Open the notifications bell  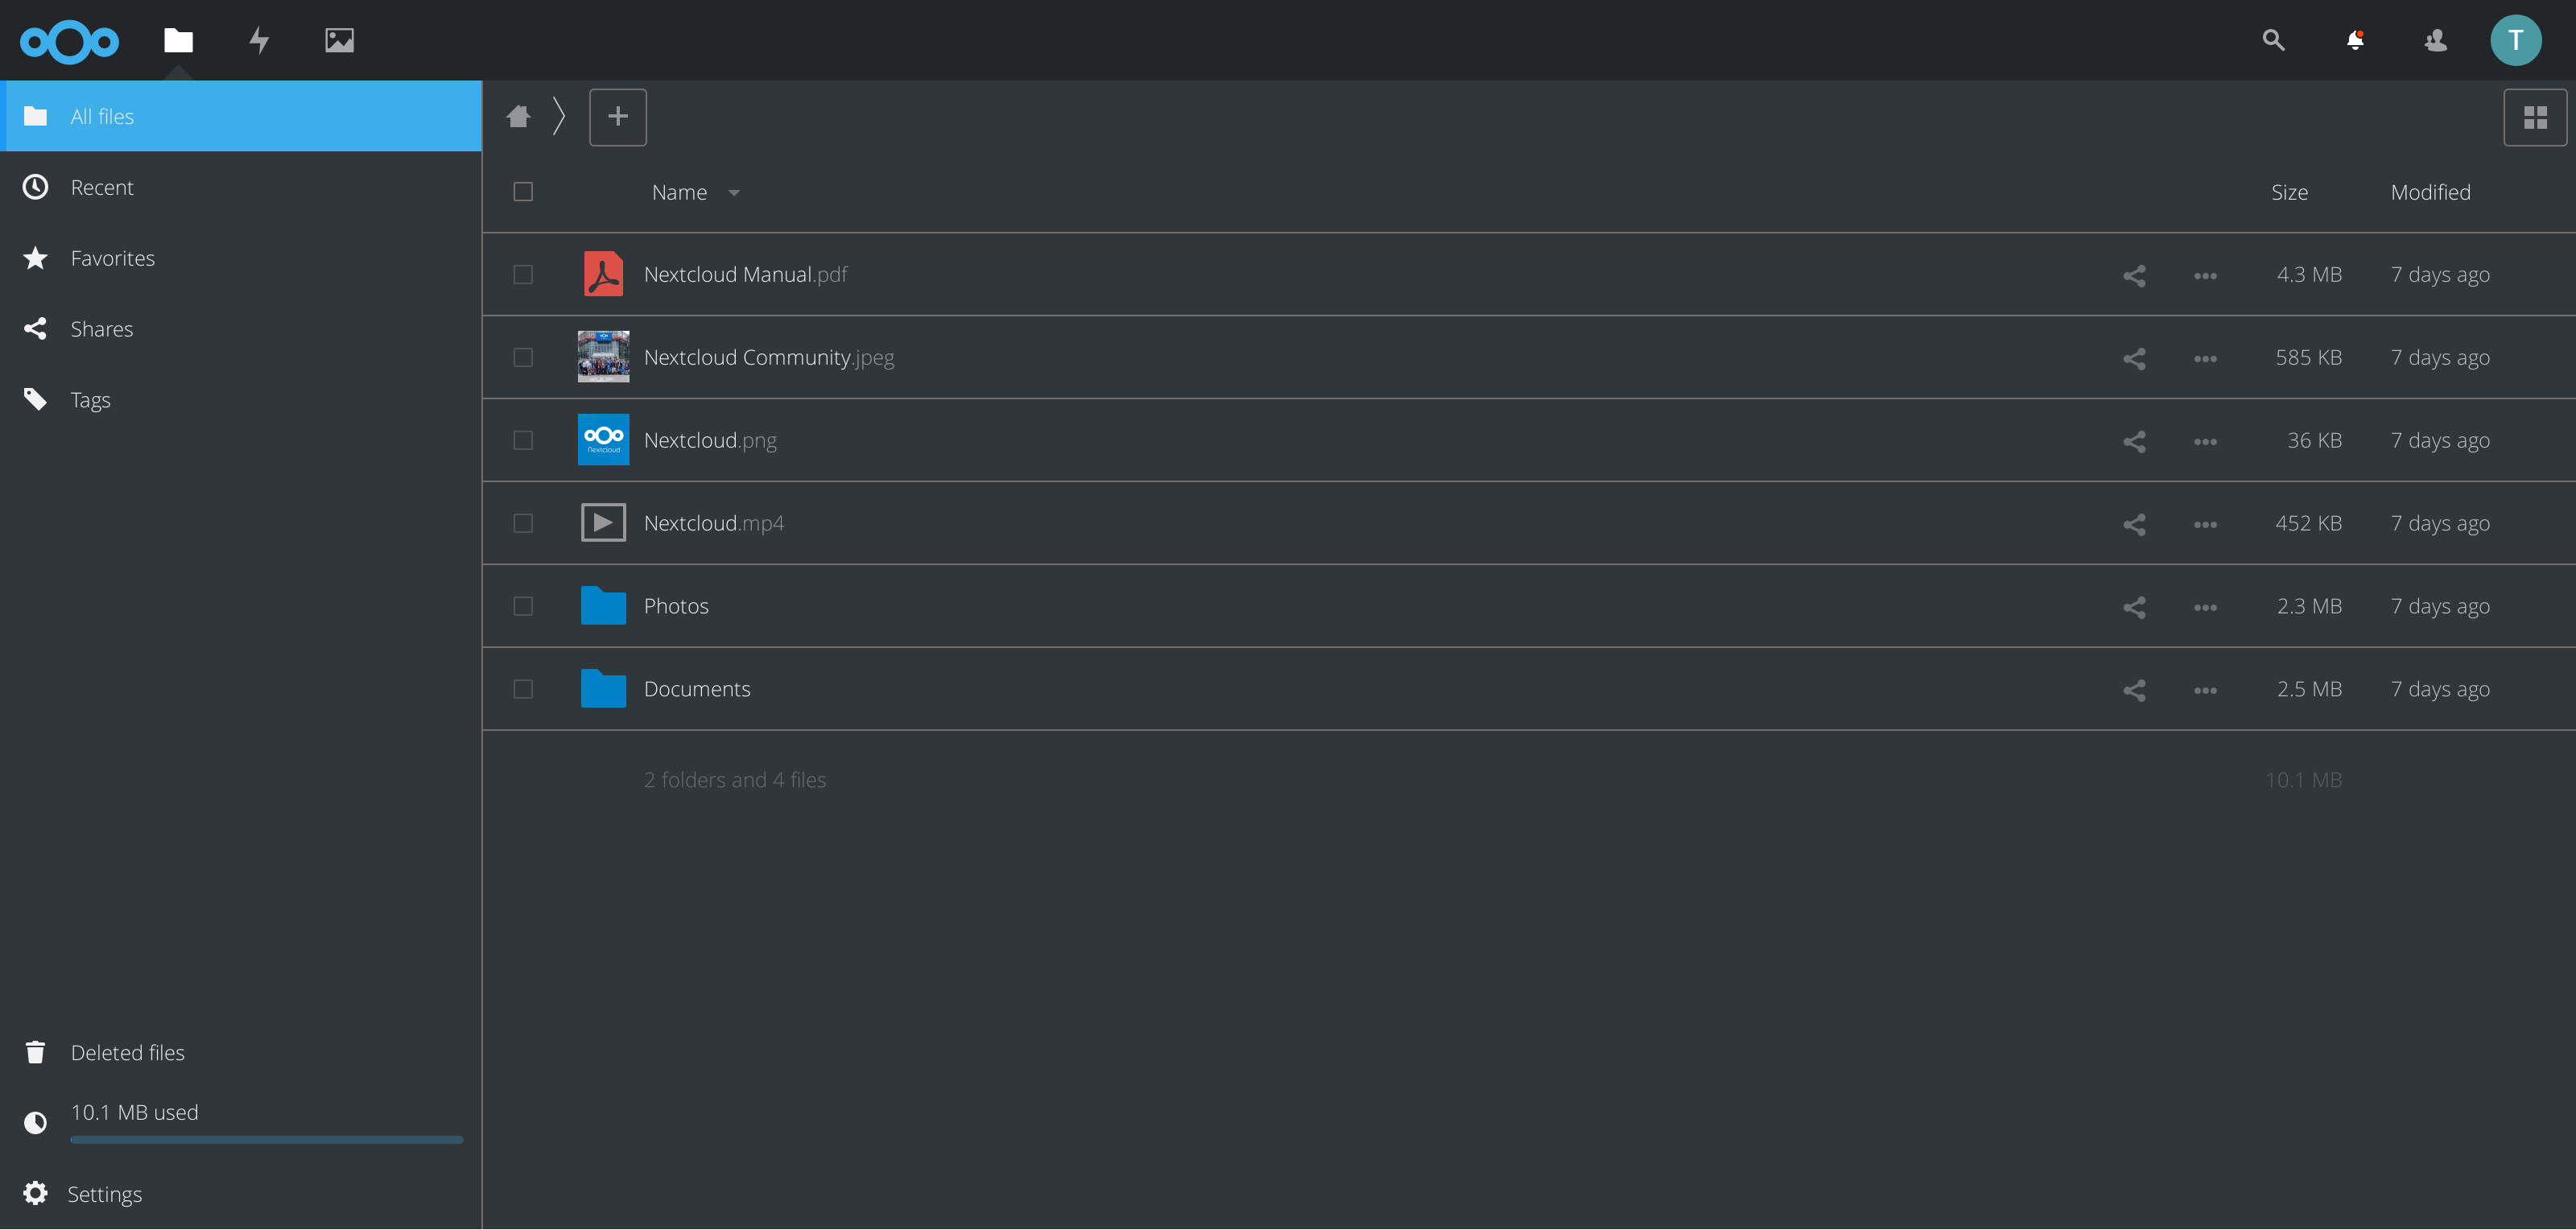pyautogui.click(x=2355, y=40)
